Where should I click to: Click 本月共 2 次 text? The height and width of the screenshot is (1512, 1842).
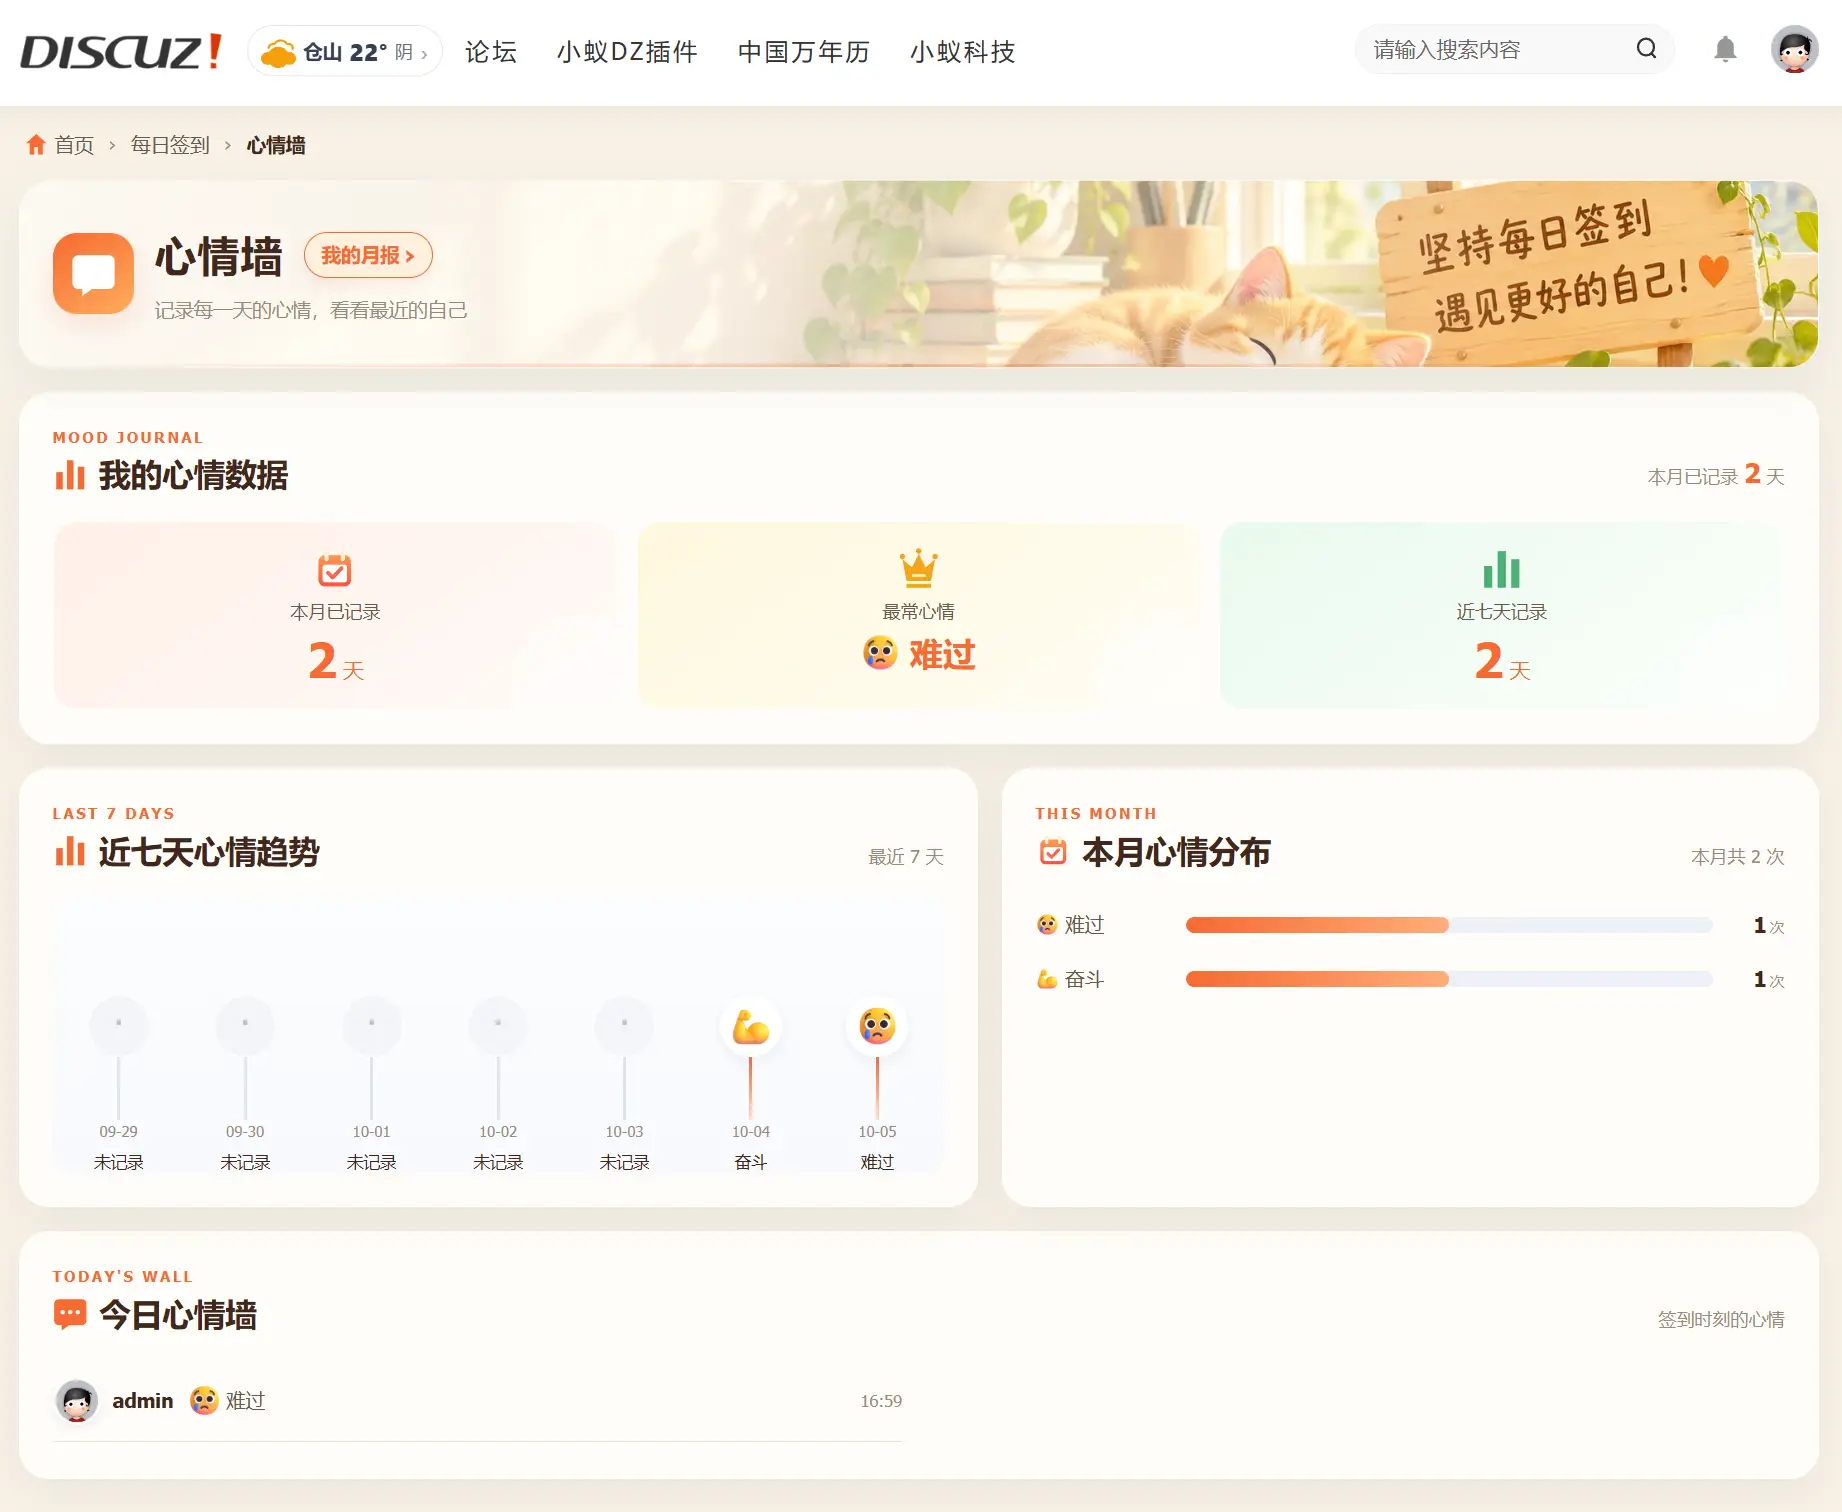1738,856
